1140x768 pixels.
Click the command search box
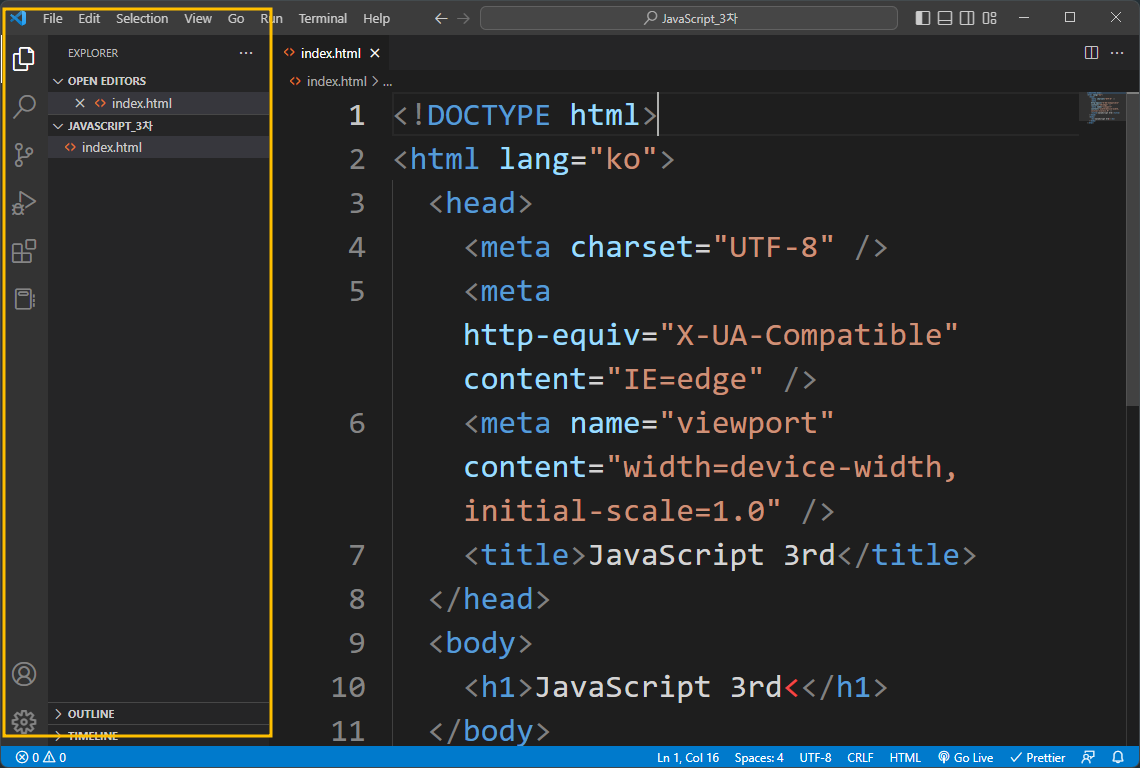pos(688,17)
